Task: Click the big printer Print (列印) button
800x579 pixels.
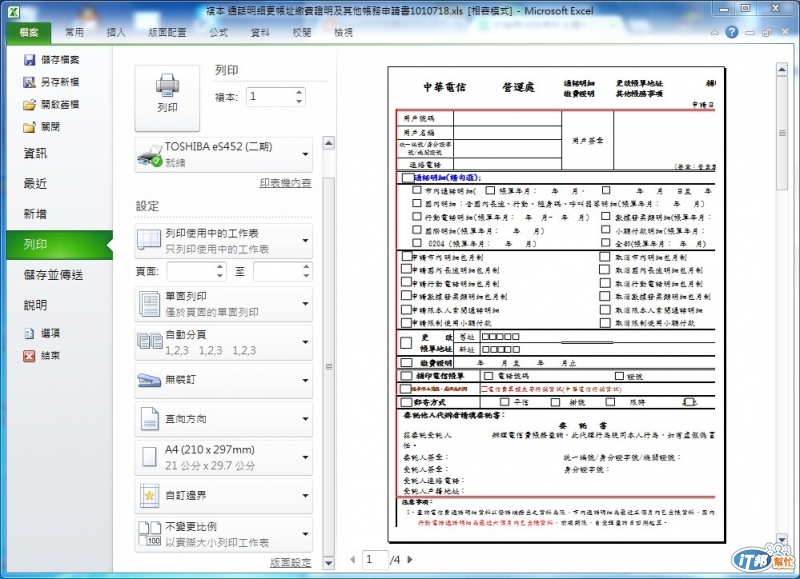Action: point(167,97)
